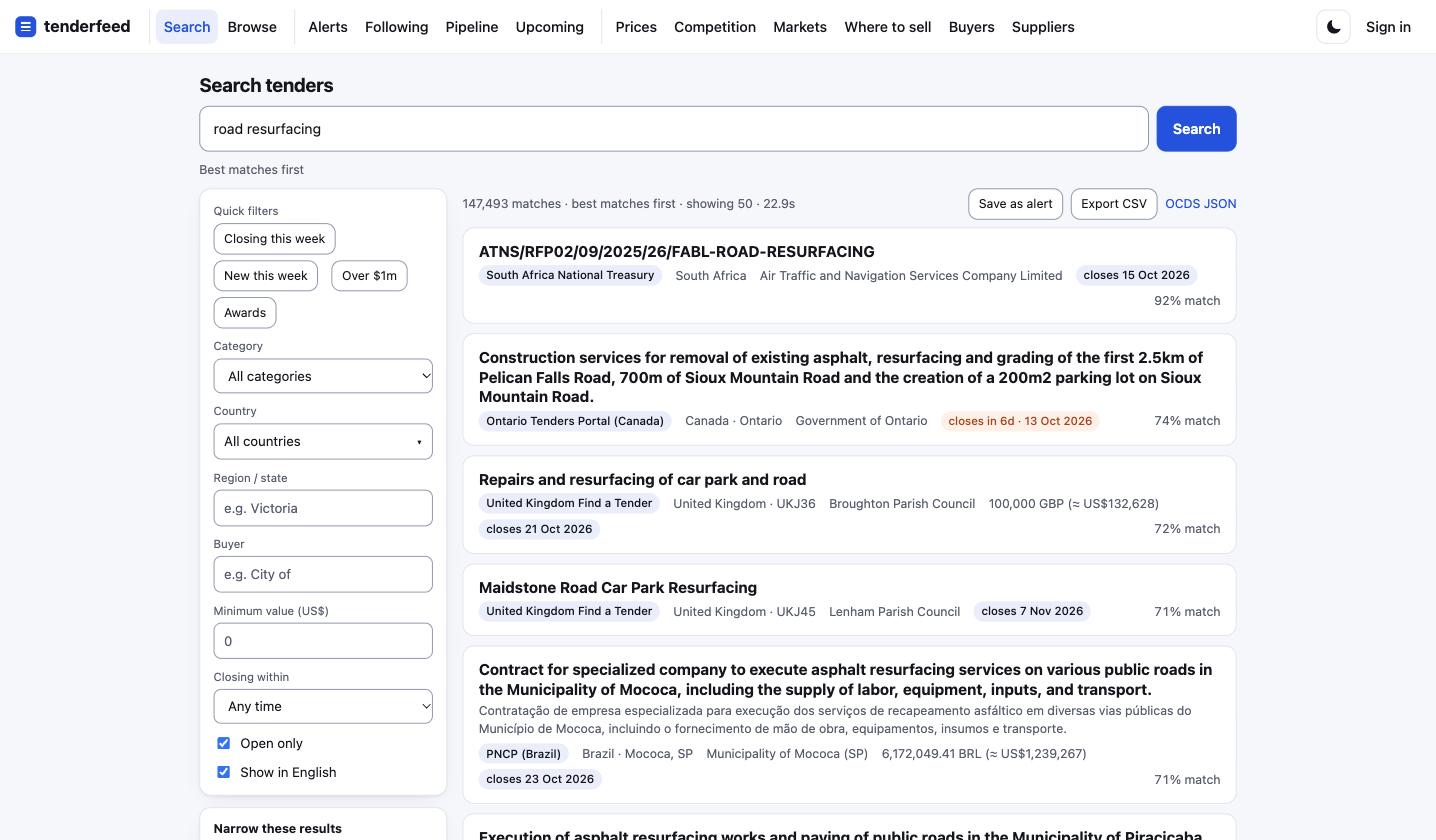Click the Region / state input field
Image resolution: width=1436 pixels, height=840 pixels.
click(323, 508)
